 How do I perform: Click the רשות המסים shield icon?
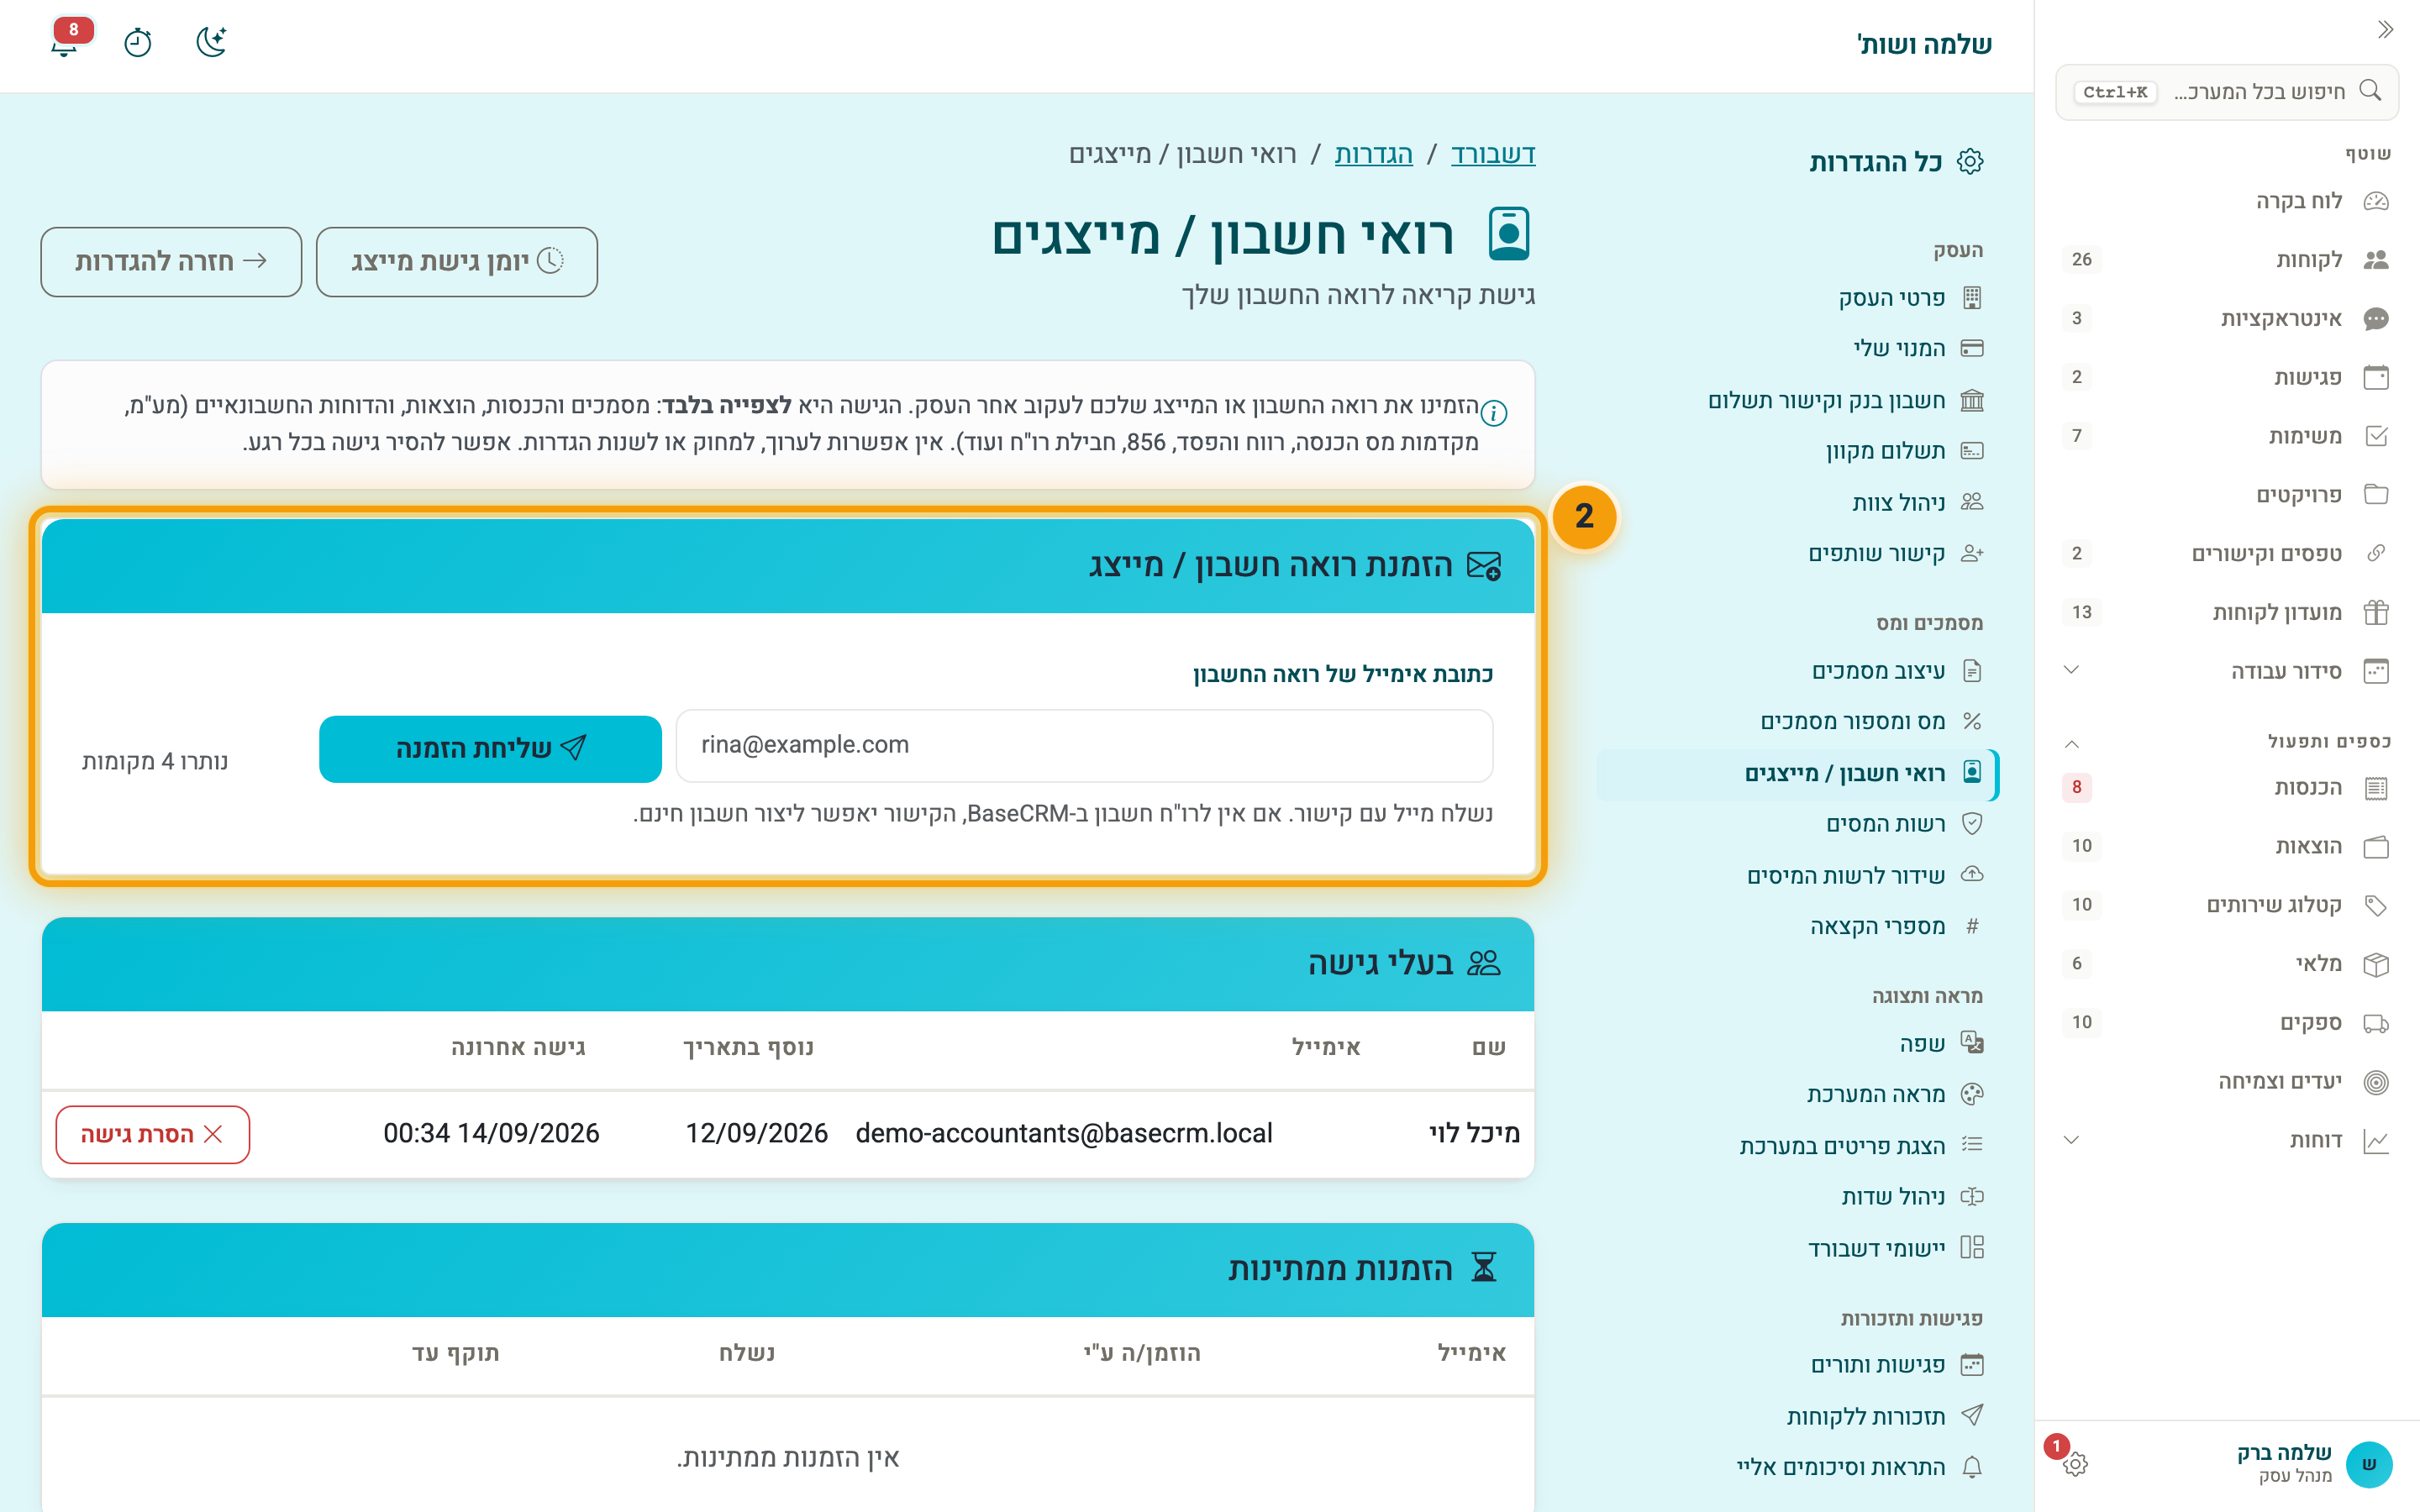(x=1972, y=824)
